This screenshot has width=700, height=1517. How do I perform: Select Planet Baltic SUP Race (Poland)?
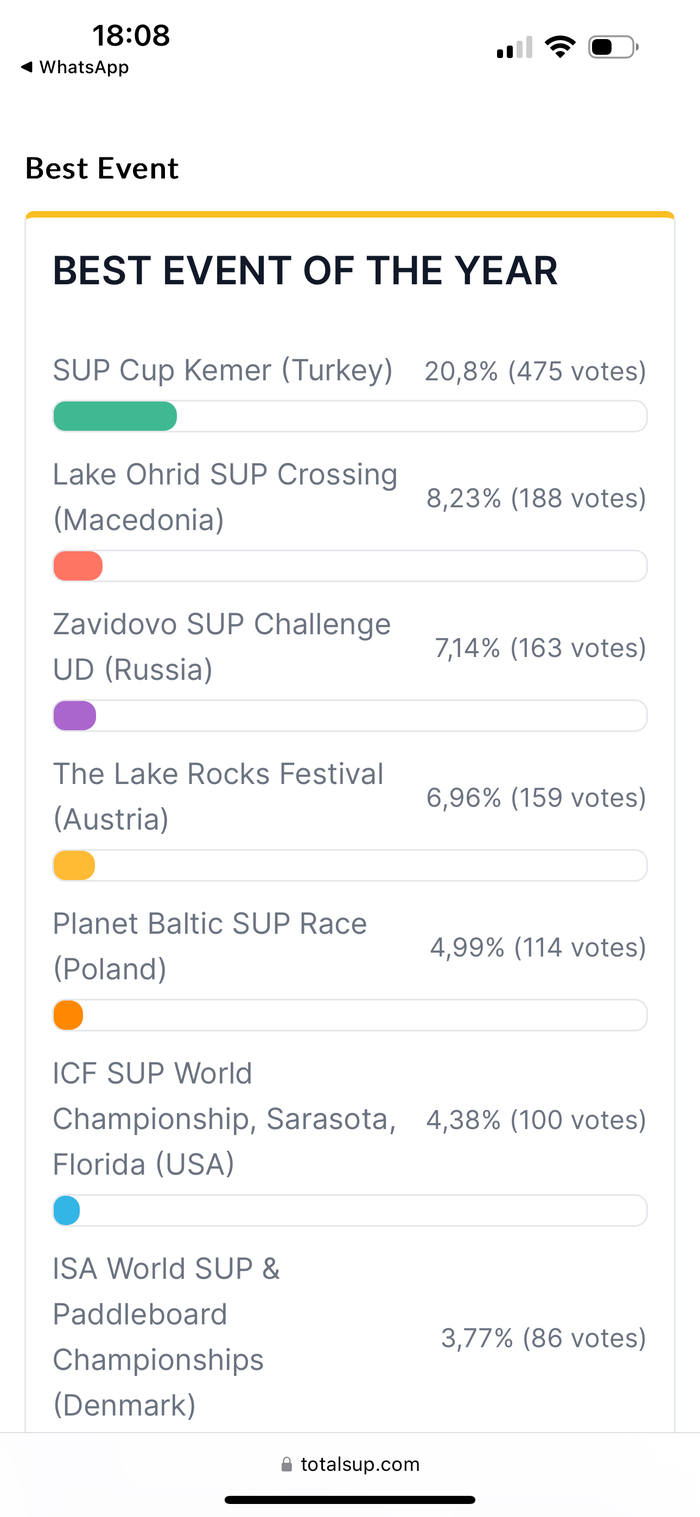(210, 946)
